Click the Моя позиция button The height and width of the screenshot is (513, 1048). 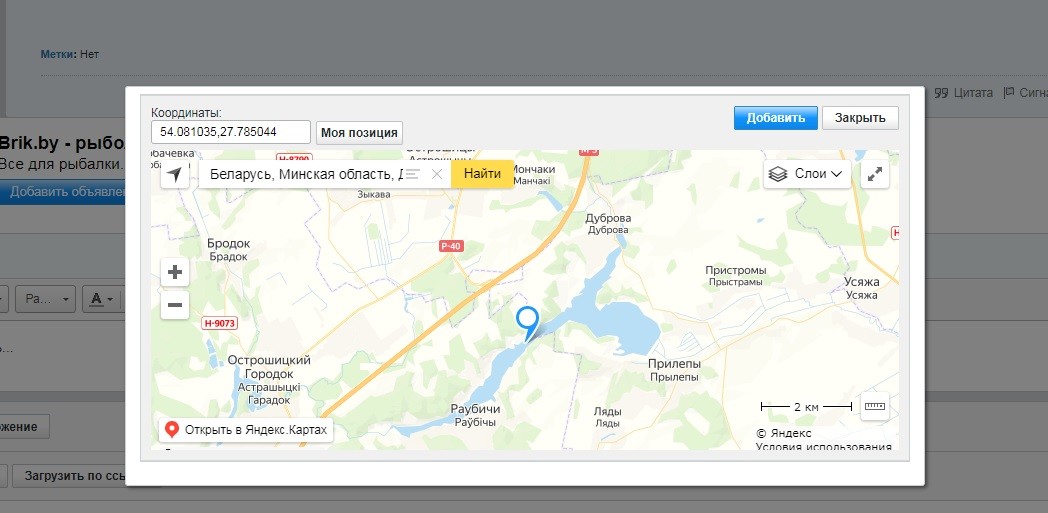359,132
